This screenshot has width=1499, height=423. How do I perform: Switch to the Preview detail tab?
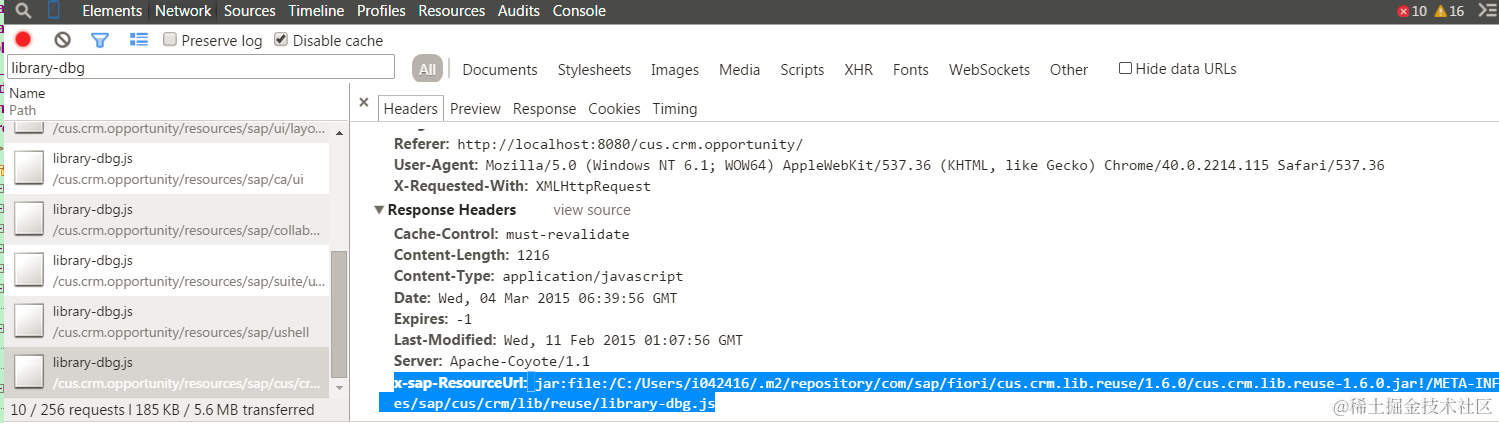475,108
